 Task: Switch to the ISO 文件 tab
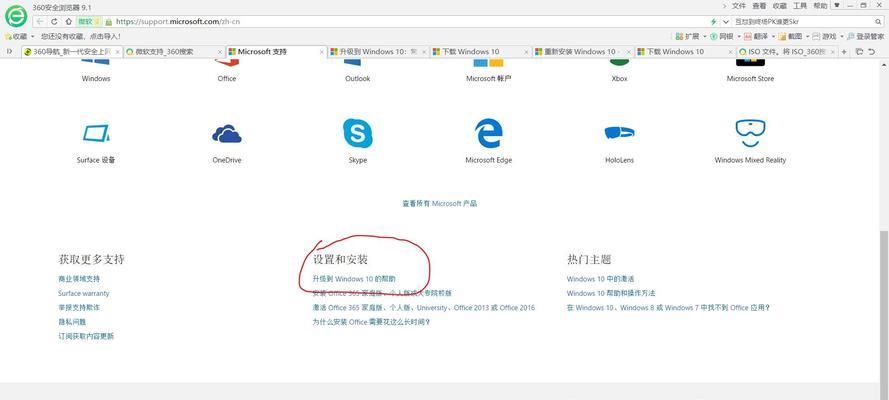[x=787, y=52]
